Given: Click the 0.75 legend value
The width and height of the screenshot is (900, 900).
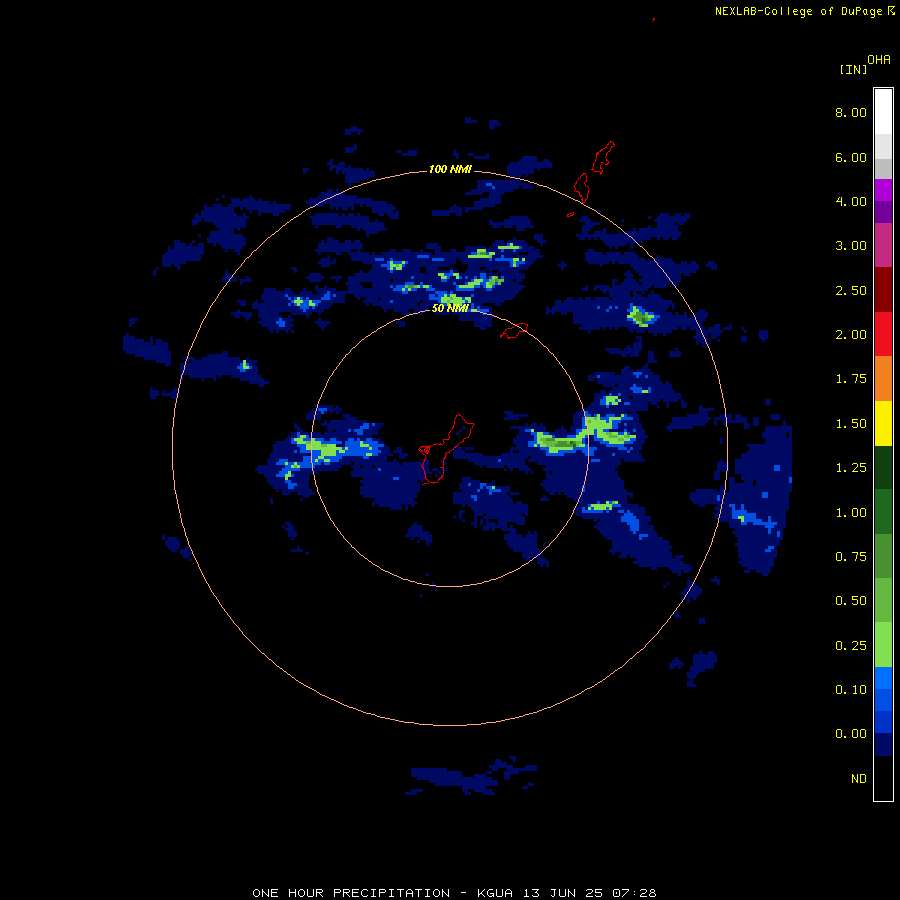Looking at the screenshot, I should pos(851,557).
